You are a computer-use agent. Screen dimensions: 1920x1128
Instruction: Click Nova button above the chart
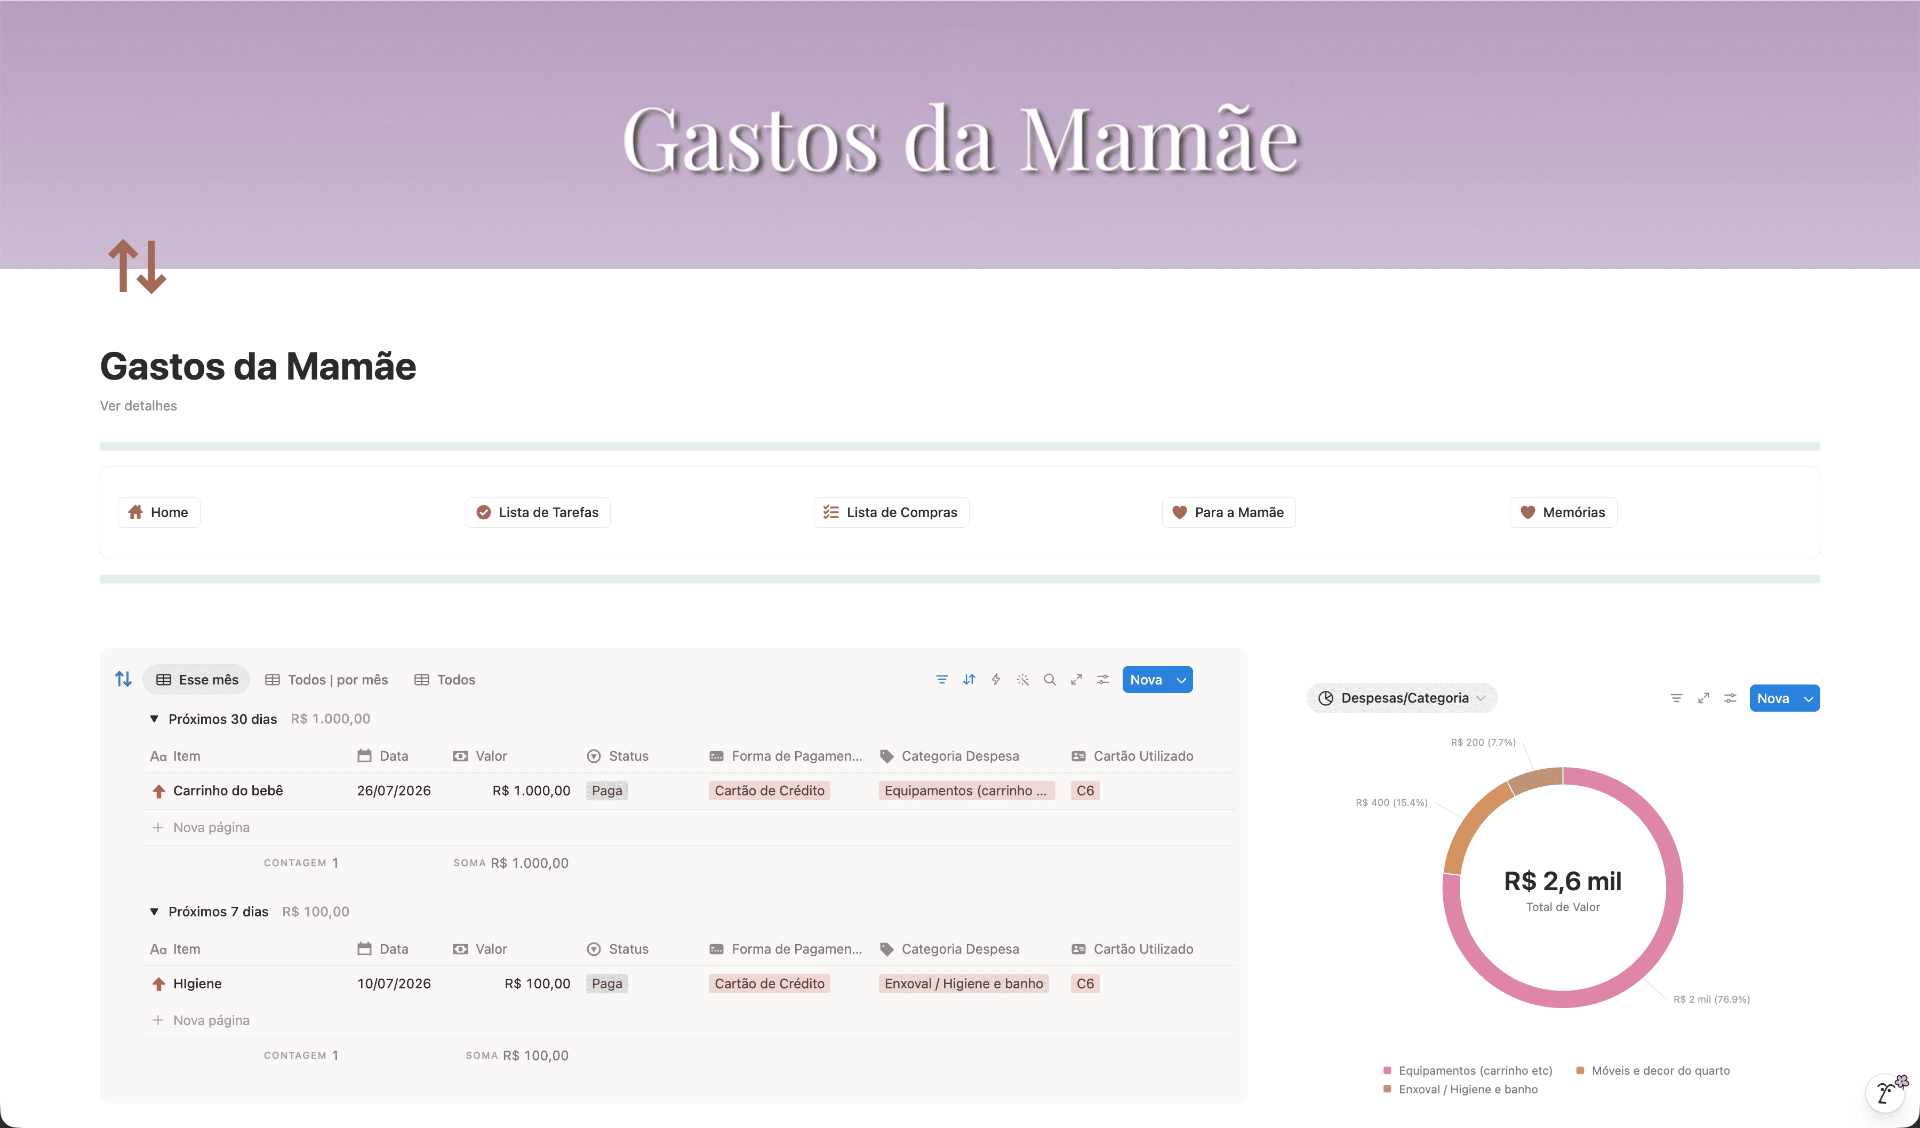(1773, 699)
